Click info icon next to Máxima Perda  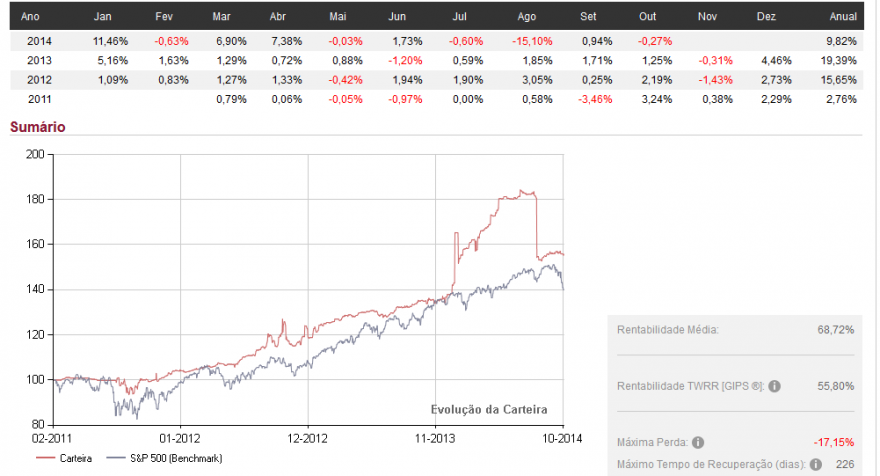click(x=698, y=442)
